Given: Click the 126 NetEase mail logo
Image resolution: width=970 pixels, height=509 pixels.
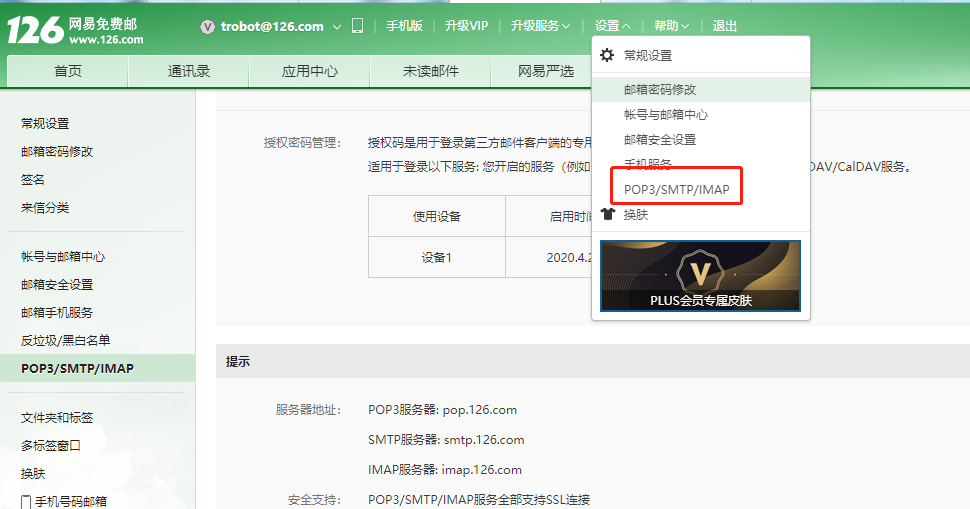Looking at the screenshot, I should pos(75,30).
